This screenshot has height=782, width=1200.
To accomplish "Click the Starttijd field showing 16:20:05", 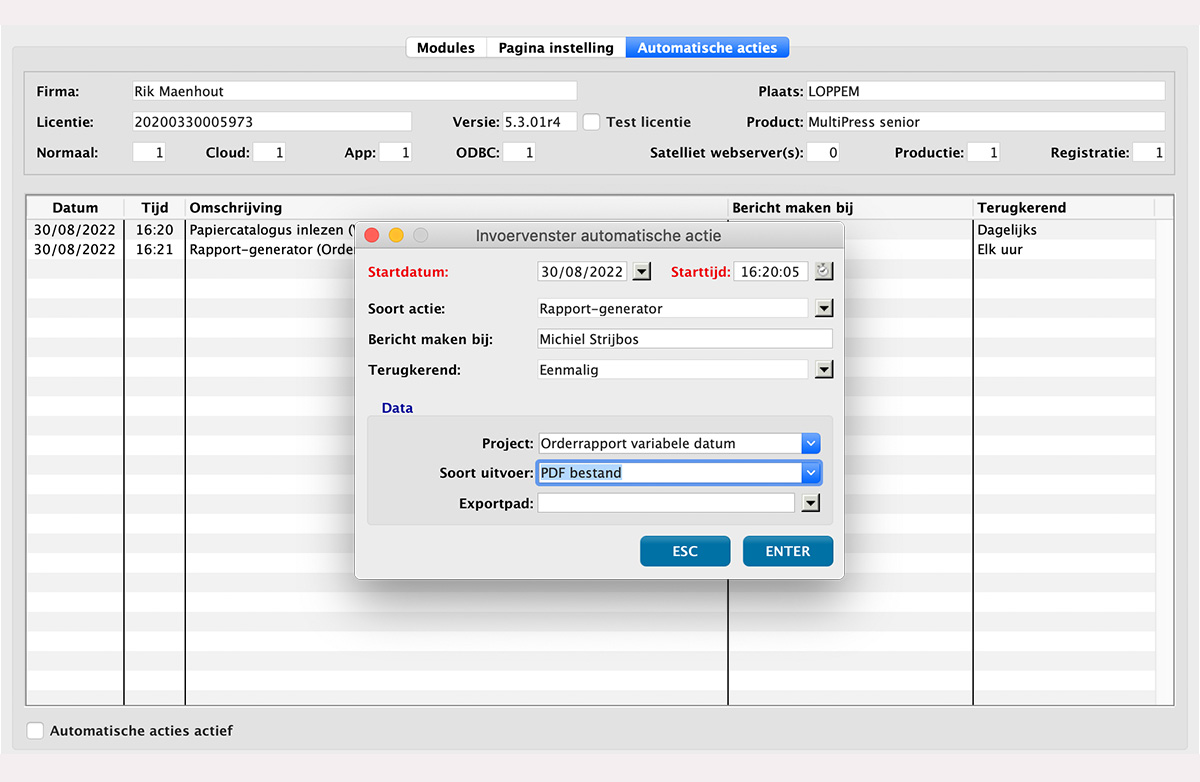I will pyautogui.click(x=770, y=271).
